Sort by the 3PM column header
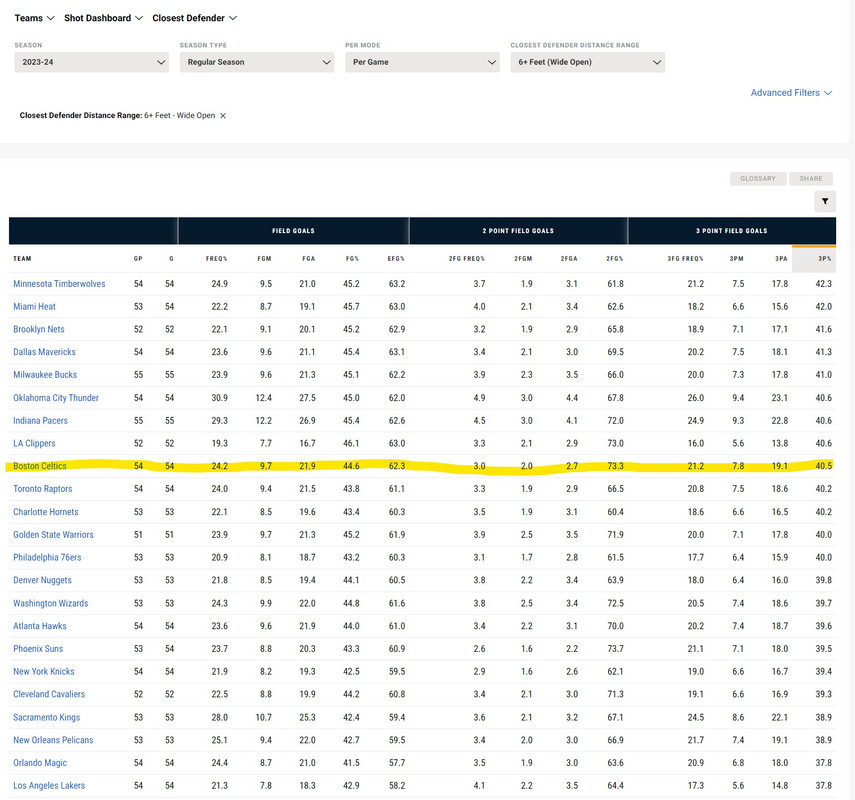Image resolution: width=855 pixels, height=800 pixels. (737, 258)
